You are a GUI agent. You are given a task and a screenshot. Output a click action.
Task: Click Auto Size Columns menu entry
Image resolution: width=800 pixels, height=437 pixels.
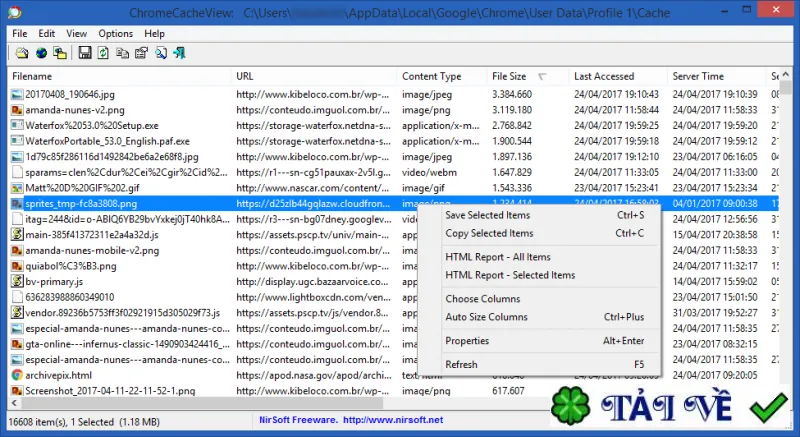point(539,317)
